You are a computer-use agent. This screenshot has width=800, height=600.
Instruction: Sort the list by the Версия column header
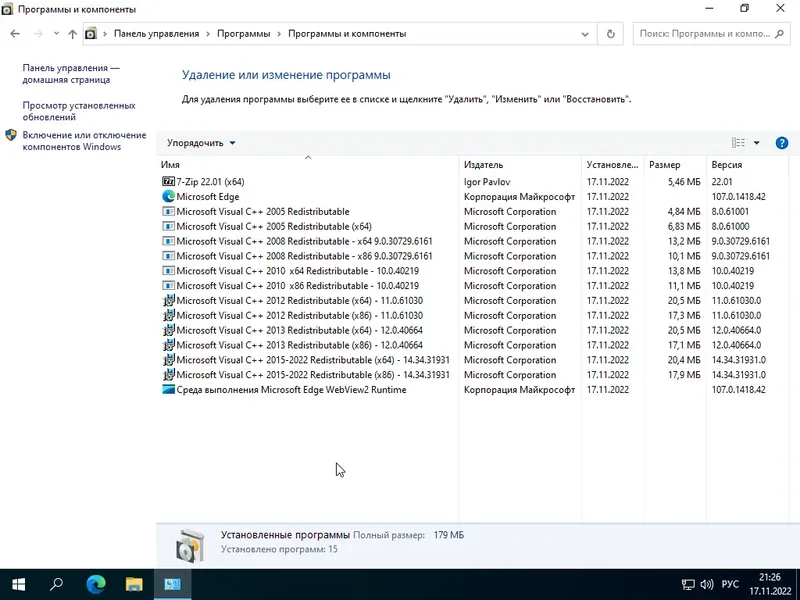click(x=747, y=164)
